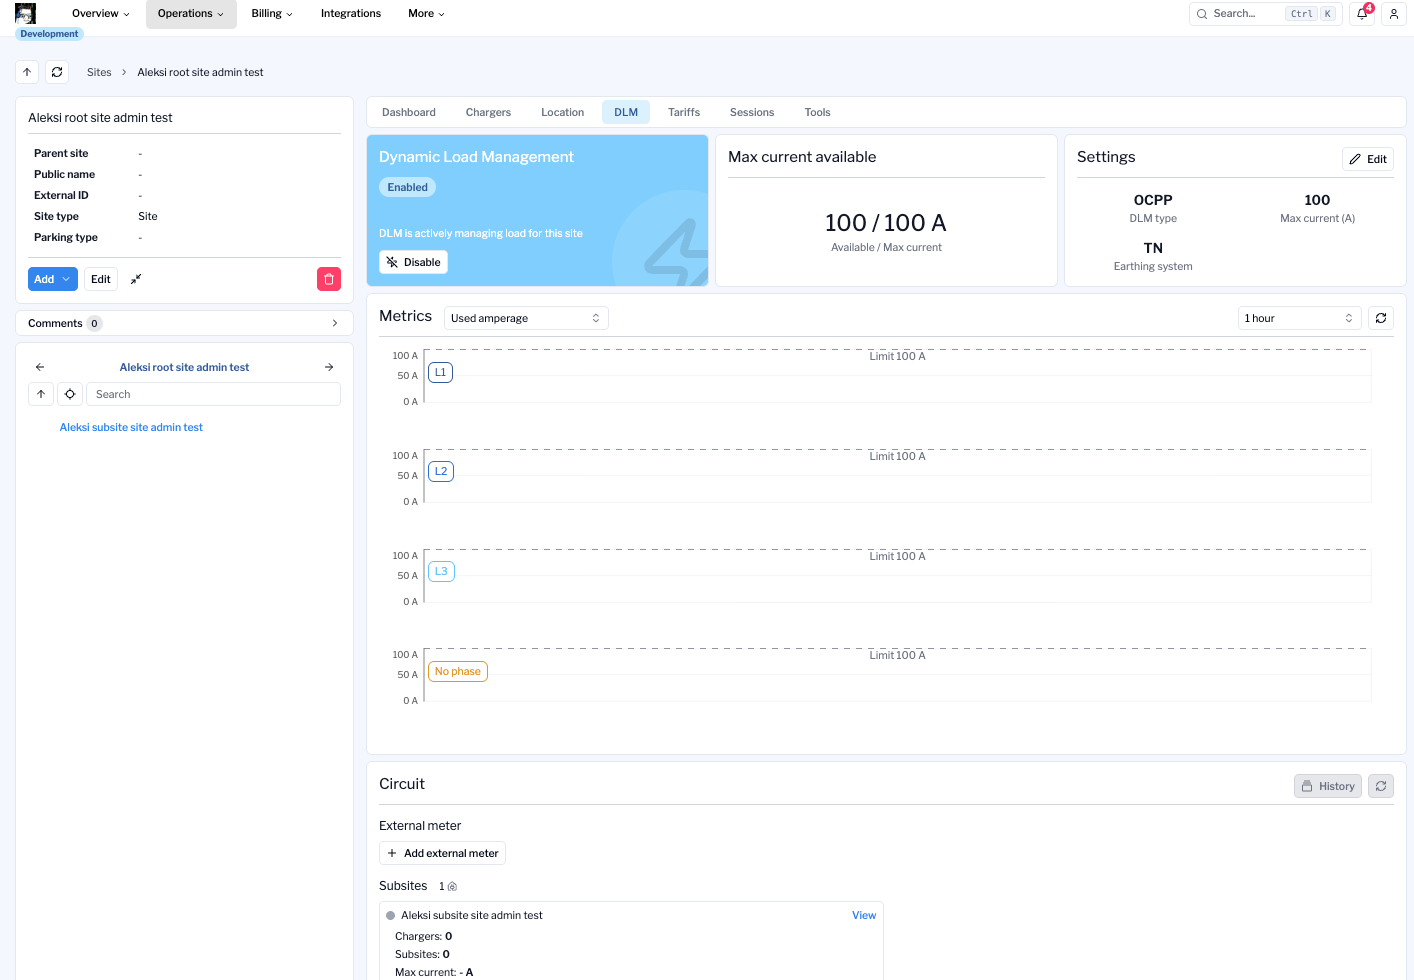The height and width of the screenshot is (980, 1414).
Task: Reload page using breadcrumb refresh icon
Action: coord(57,72)
